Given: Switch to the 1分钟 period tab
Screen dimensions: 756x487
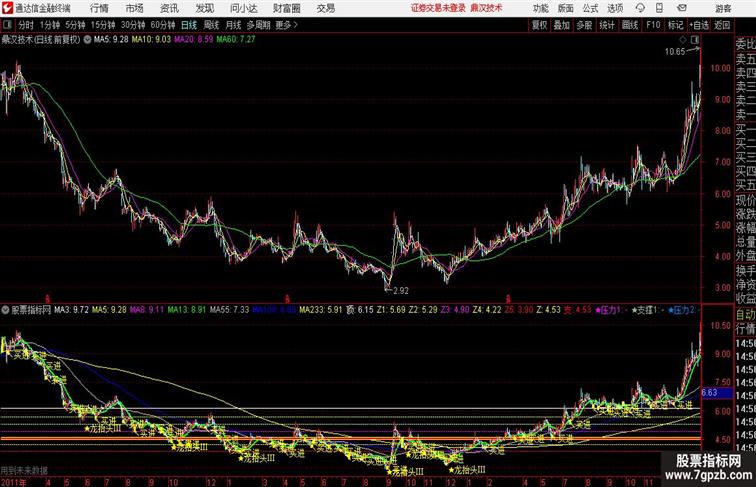Looking at the screenshot, I should [x=50, y=25].
